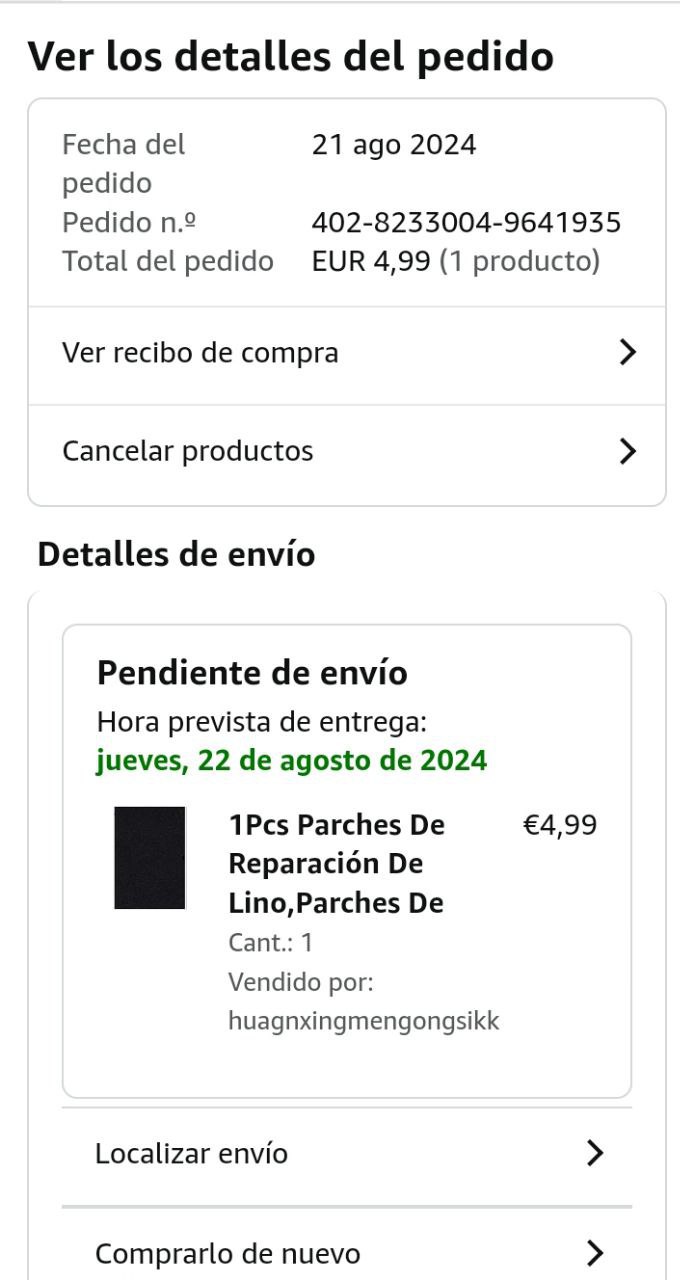This screenshot has height=1280, width=680.
Task: Click the Detalles de envío section heading
Action: click(x=176, y=554)
